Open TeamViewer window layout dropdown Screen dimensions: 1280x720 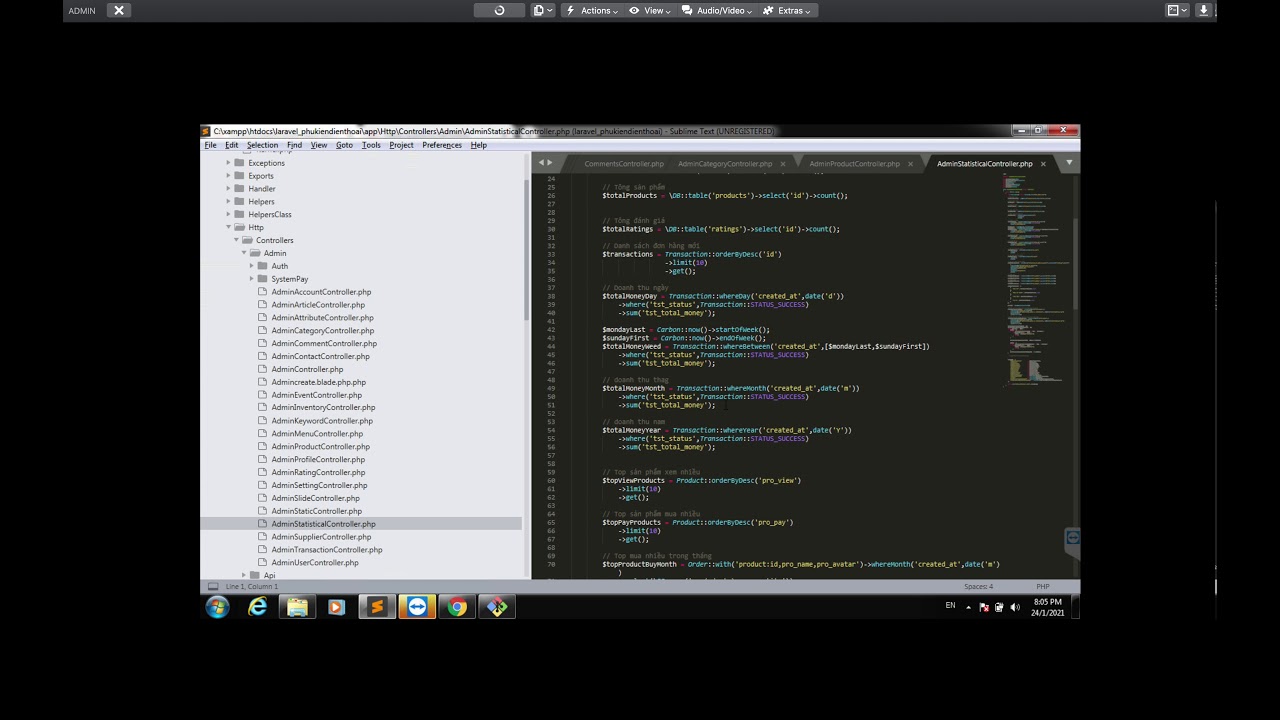[x=1178, y=10]
